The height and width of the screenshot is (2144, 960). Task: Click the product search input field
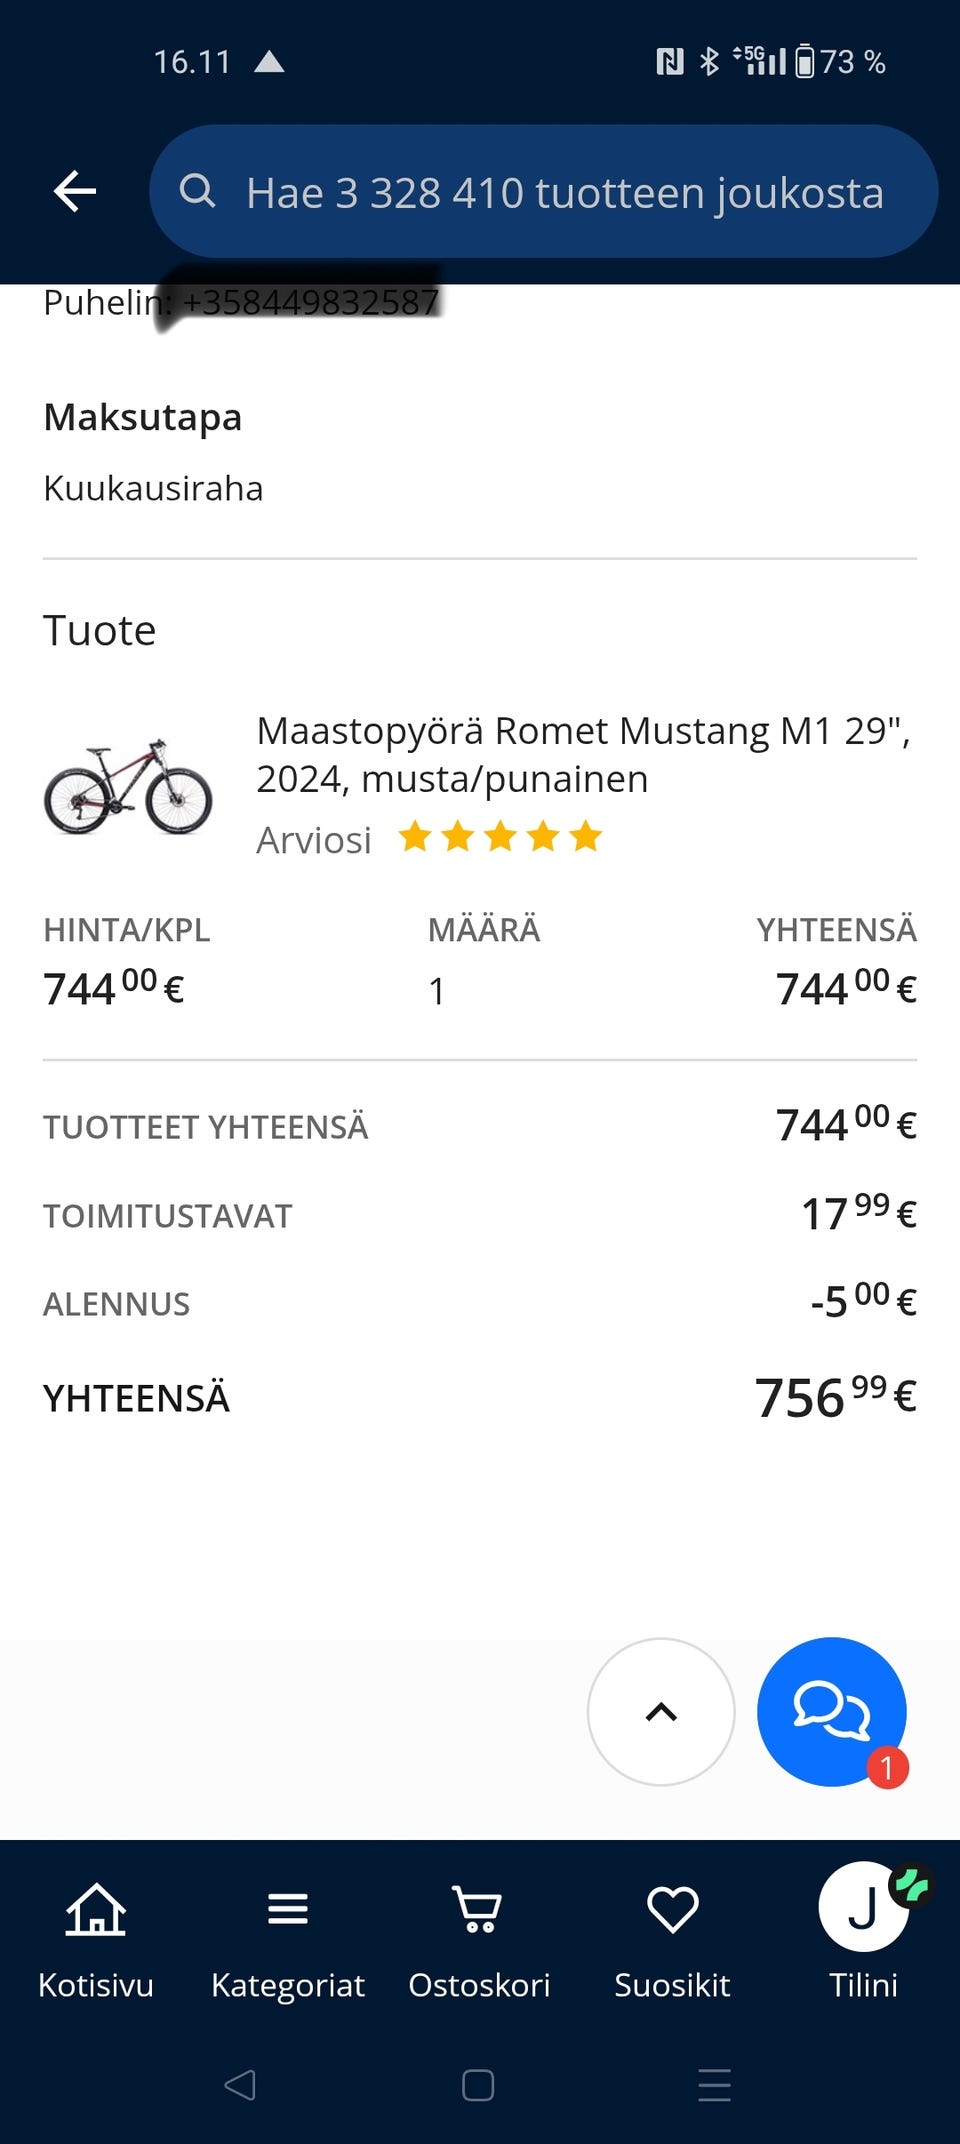tap(565, 192)
